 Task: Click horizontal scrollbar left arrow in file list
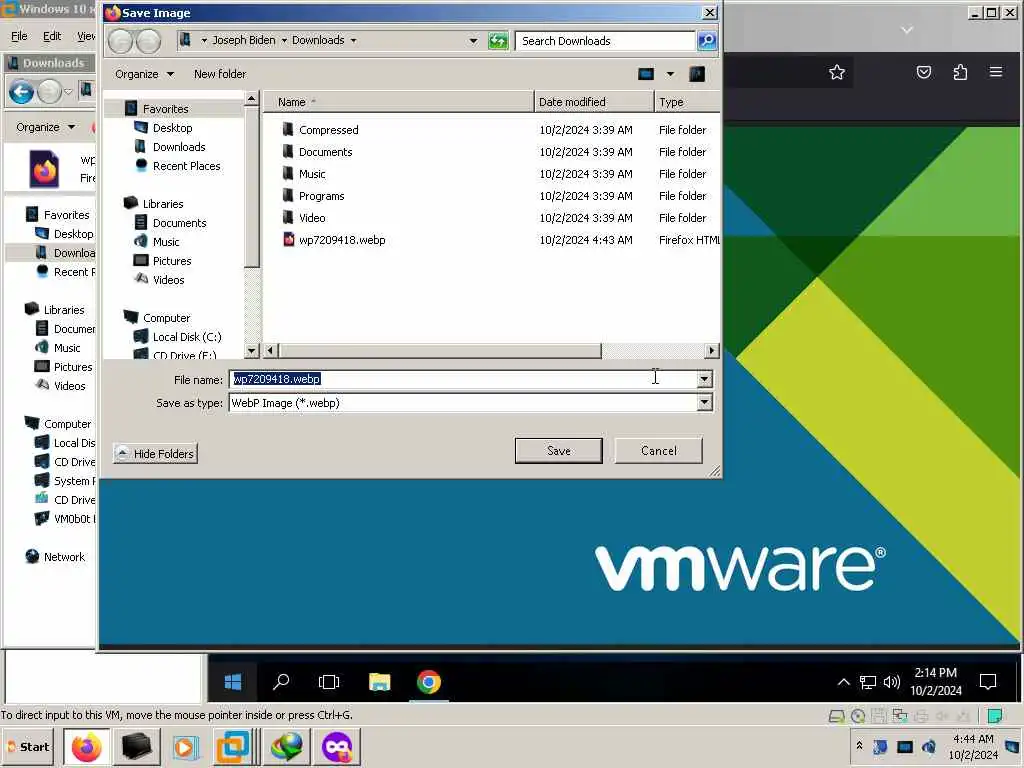point(270,351)
